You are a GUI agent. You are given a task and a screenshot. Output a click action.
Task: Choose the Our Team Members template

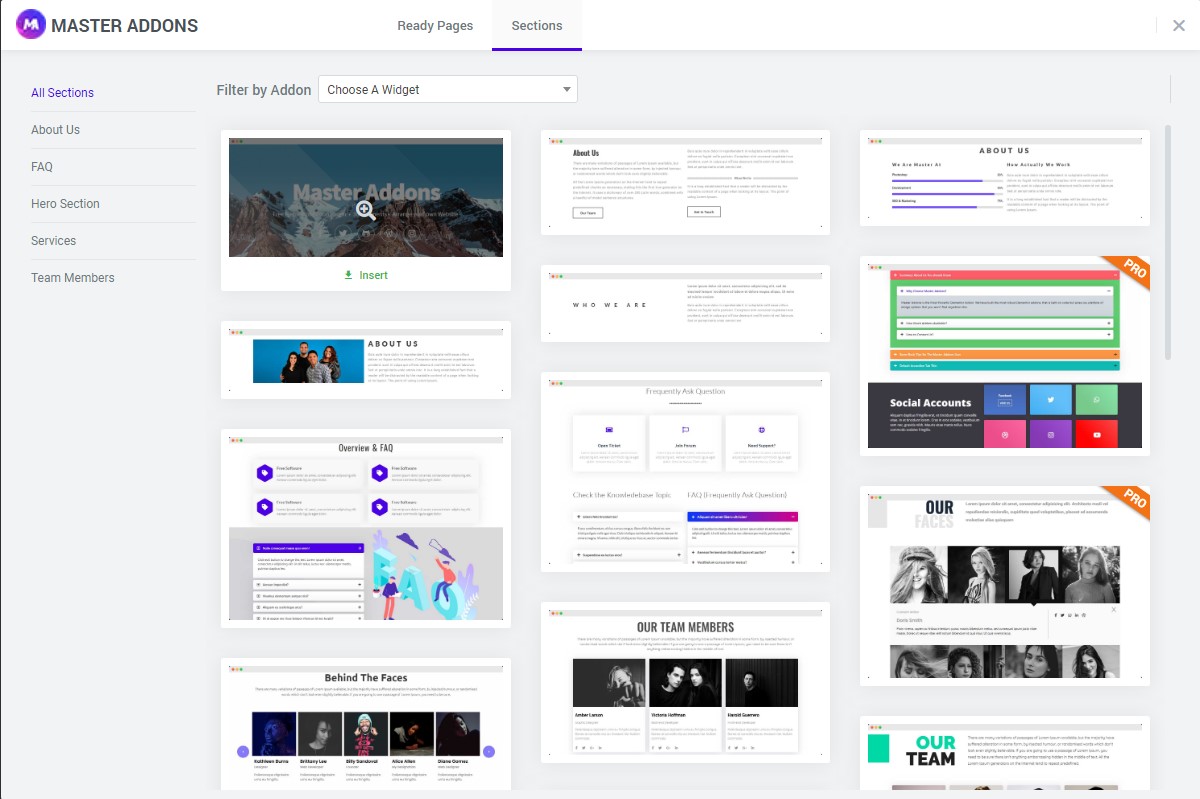pos(685,682)
